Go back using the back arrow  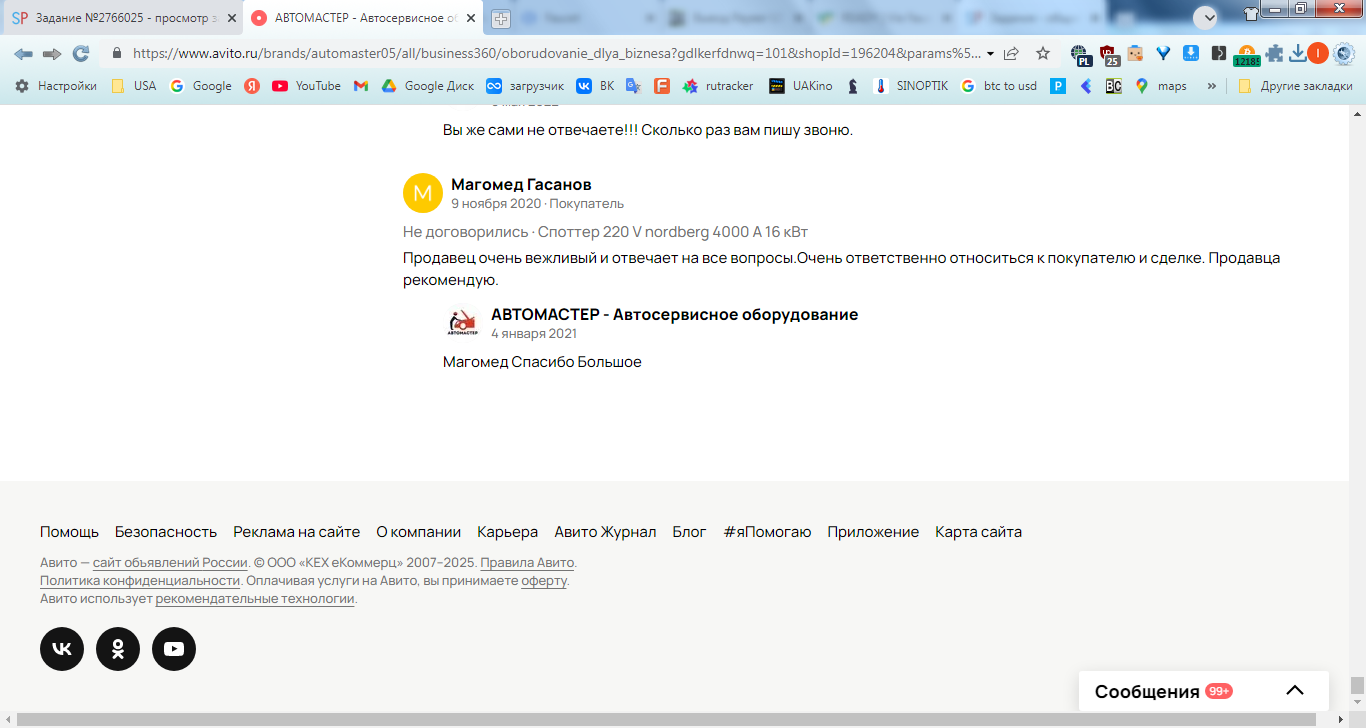pyautogui.click(x=23, y=53)
